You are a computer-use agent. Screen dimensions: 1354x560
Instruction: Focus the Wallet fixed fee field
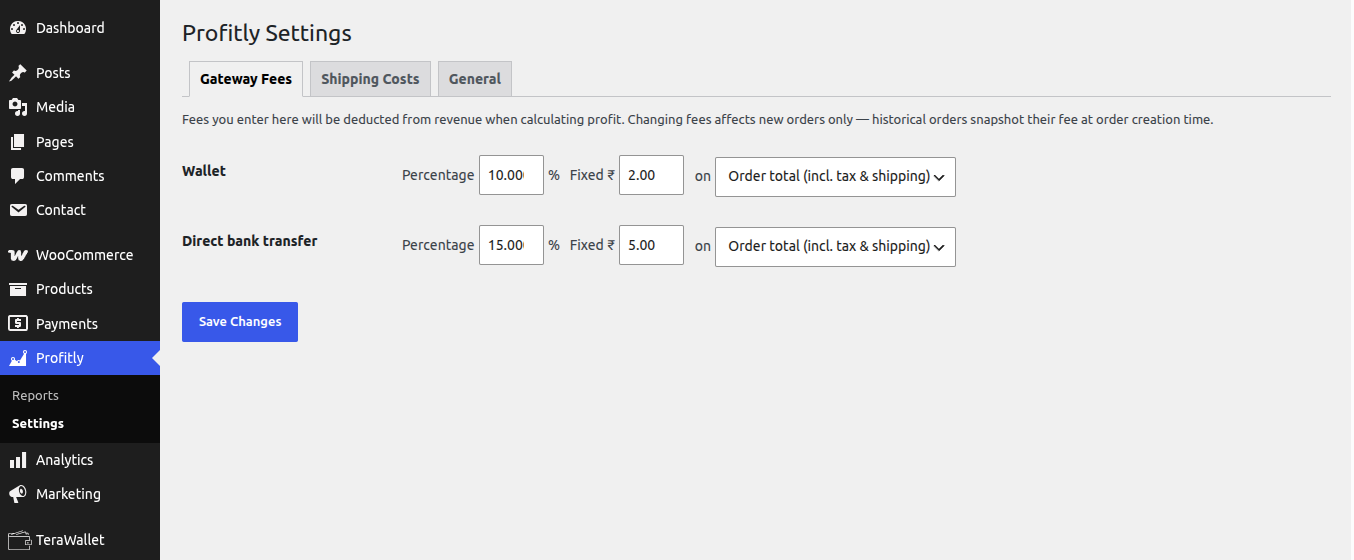tap(651, 175)
